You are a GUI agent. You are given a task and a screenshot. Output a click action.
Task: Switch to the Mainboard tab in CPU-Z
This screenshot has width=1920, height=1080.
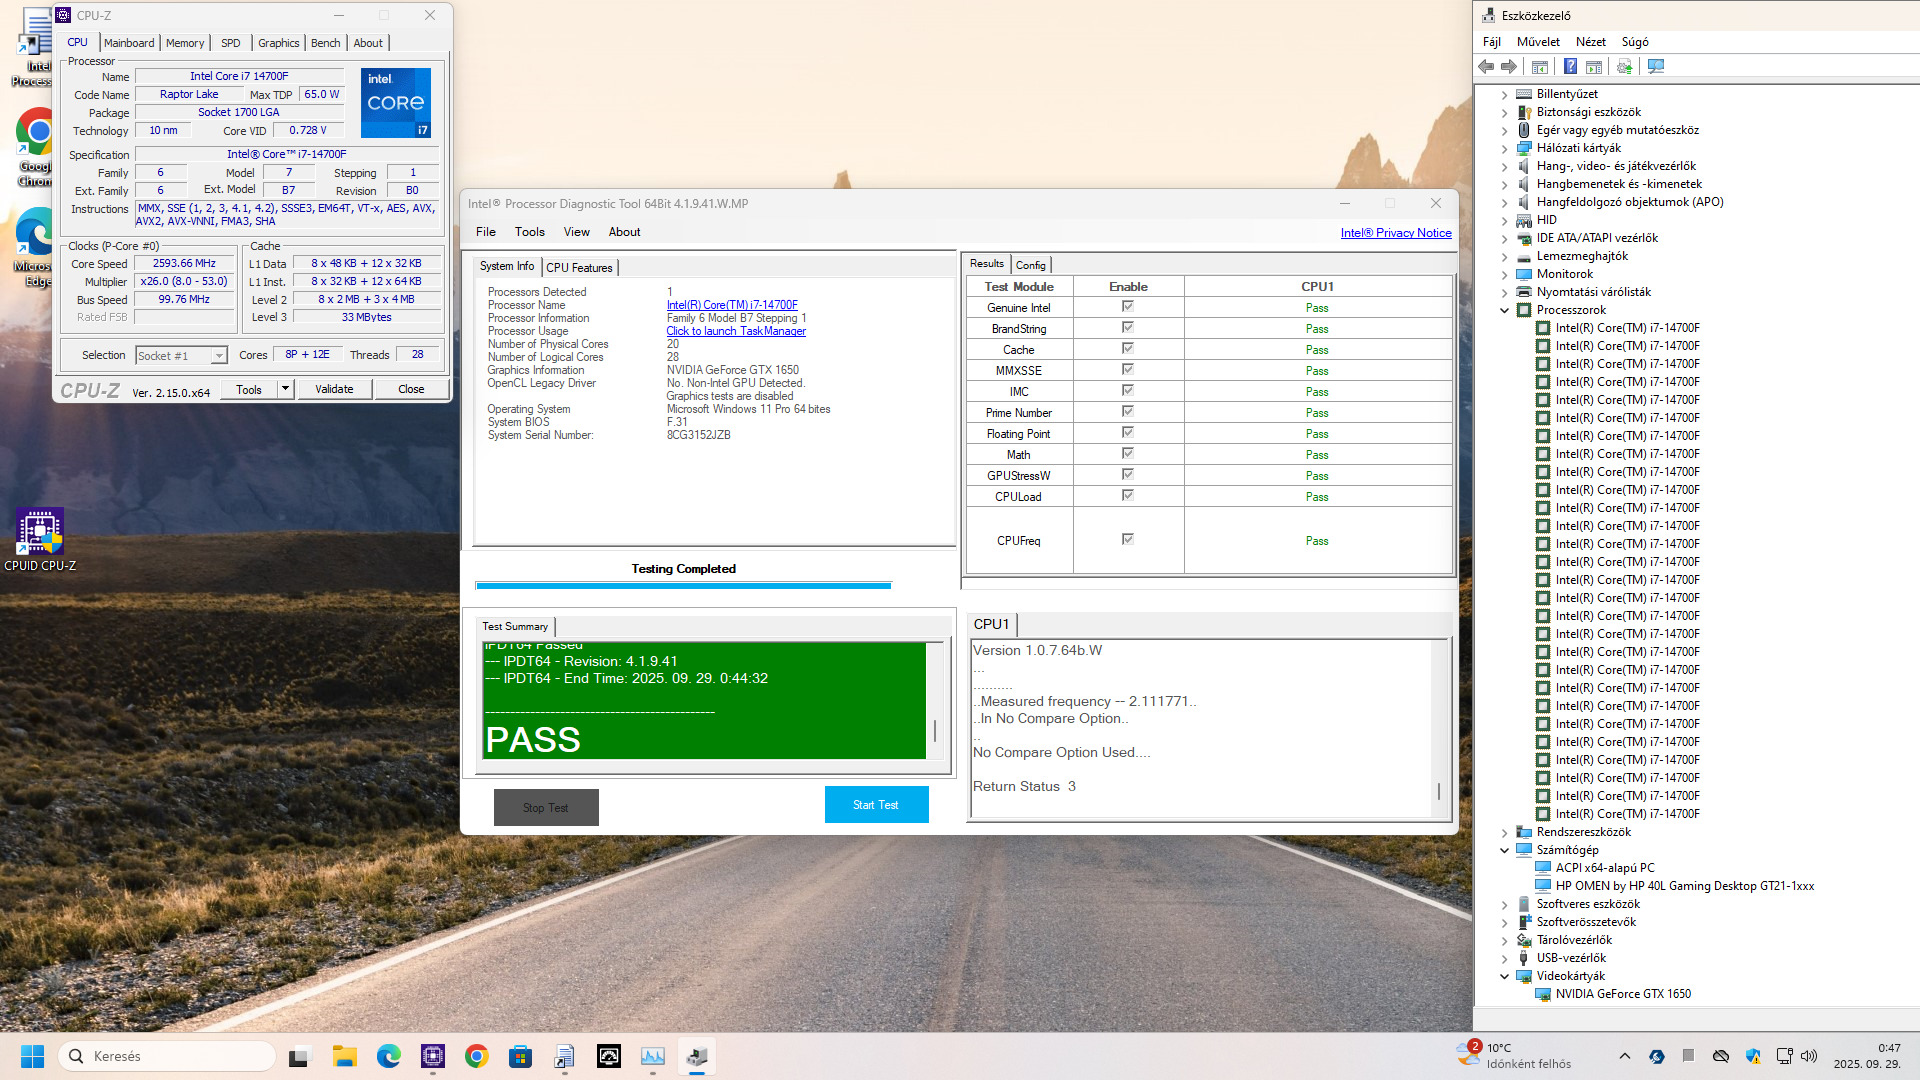click(129, 43)
